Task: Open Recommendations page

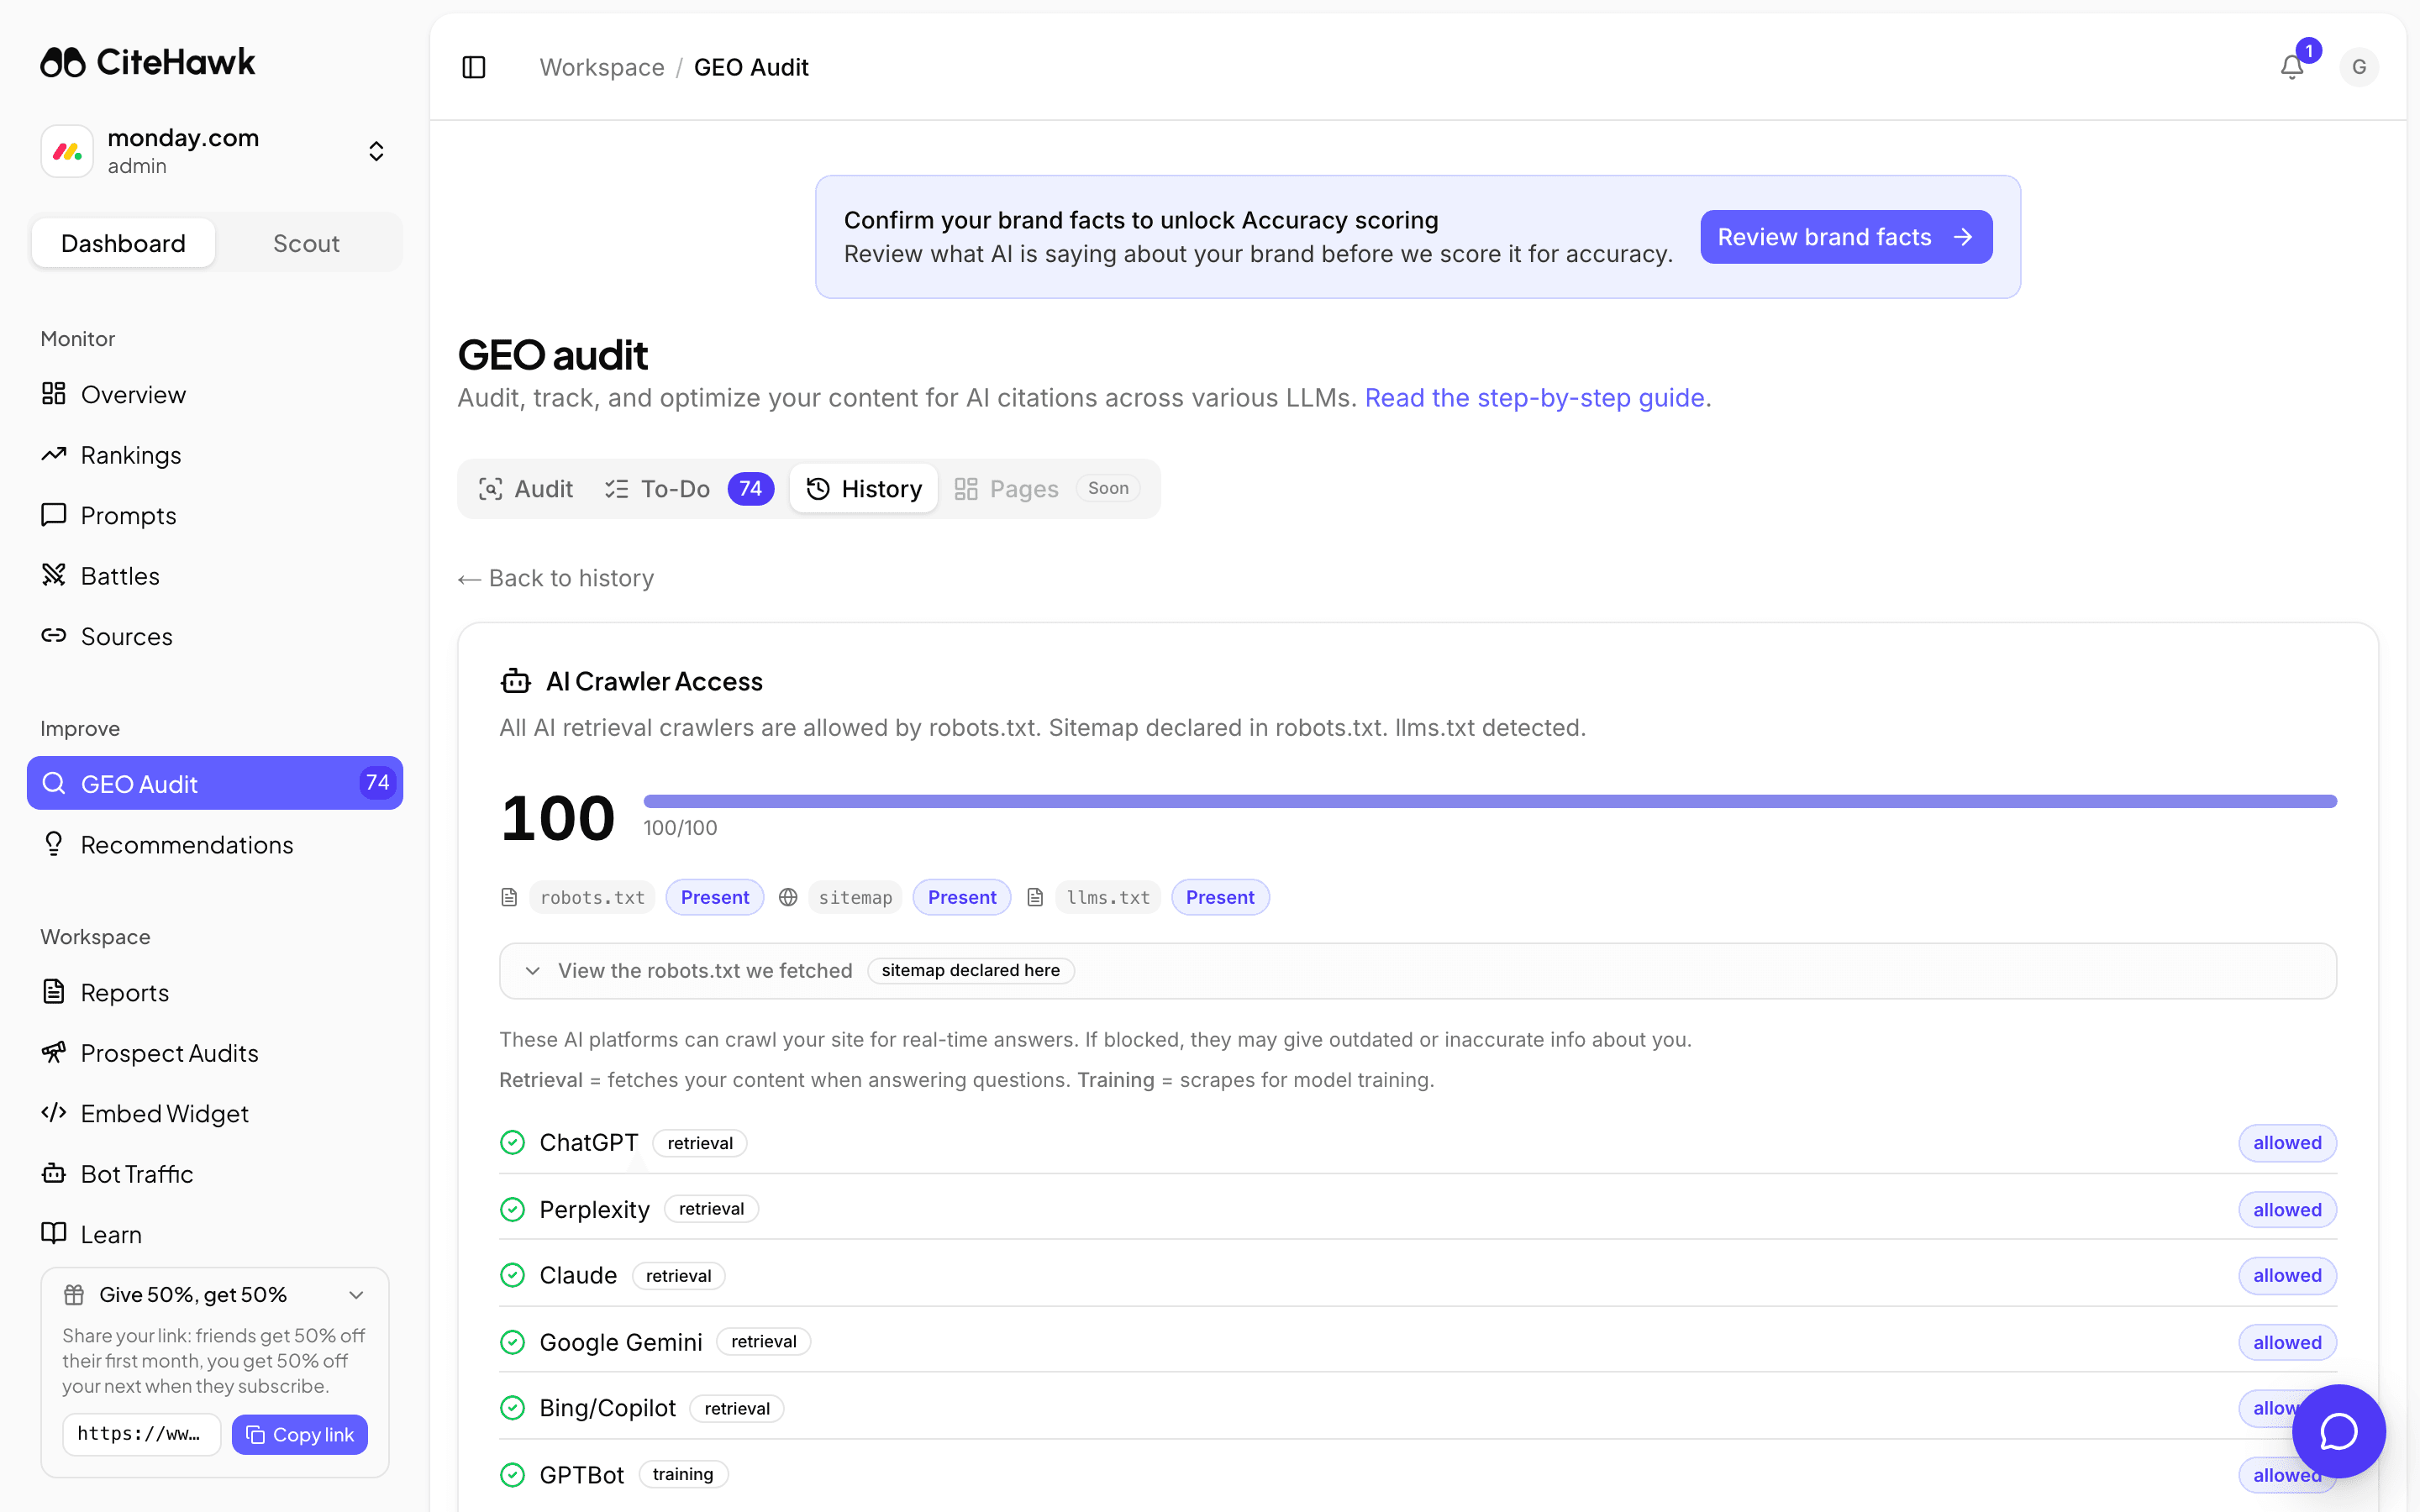Action: (215, 844)
